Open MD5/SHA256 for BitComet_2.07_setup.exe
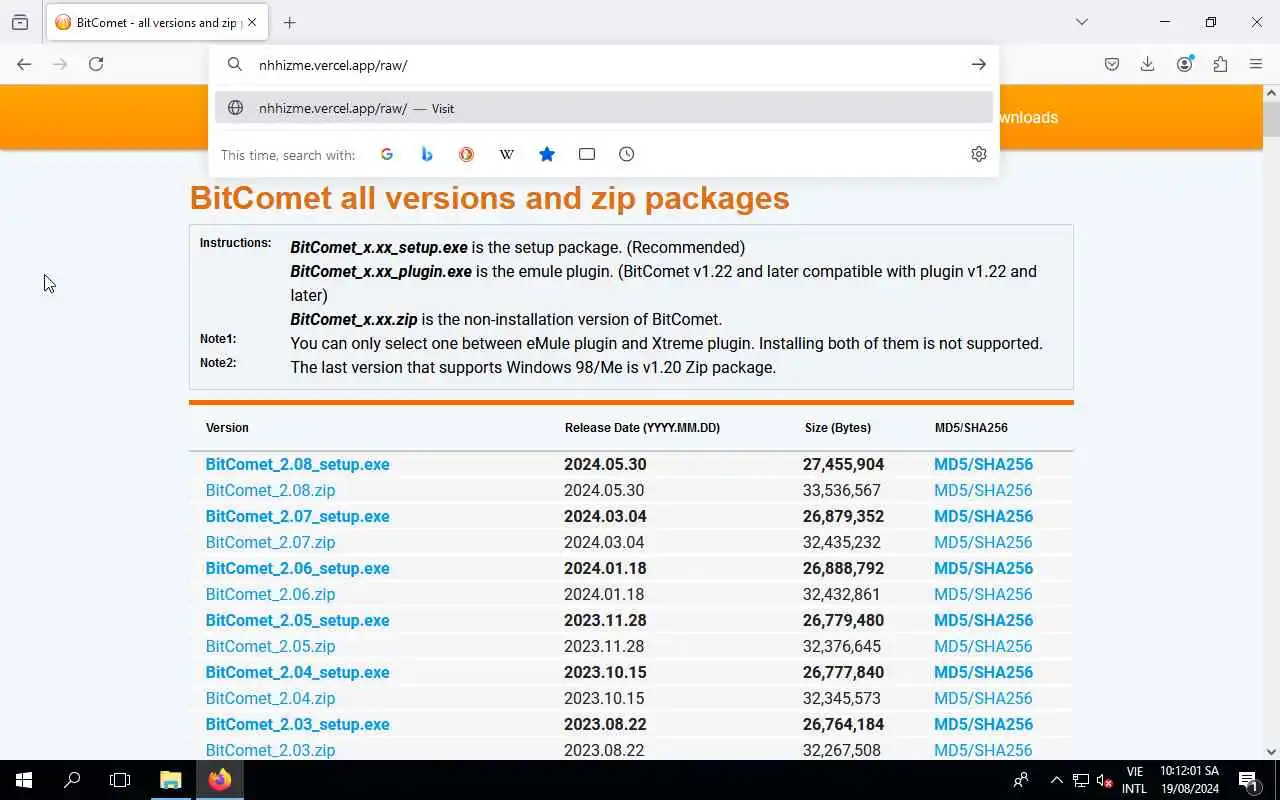 pos(983,516)
